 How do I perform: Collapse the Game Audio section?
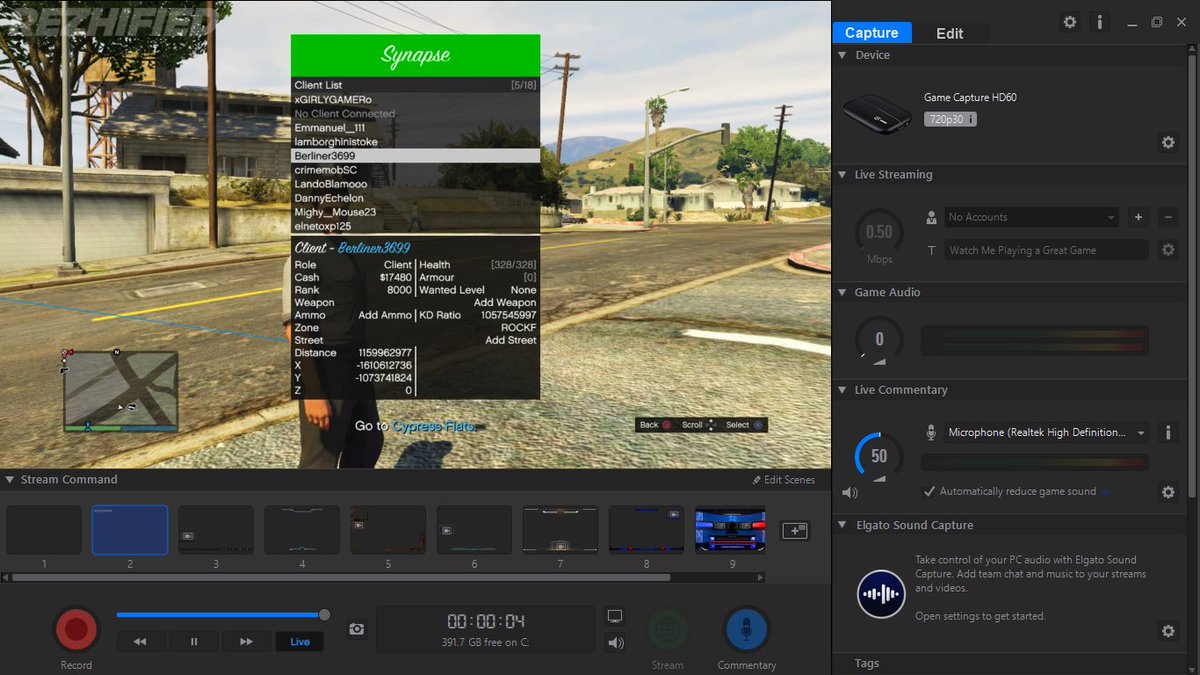[x=842, y=292]
